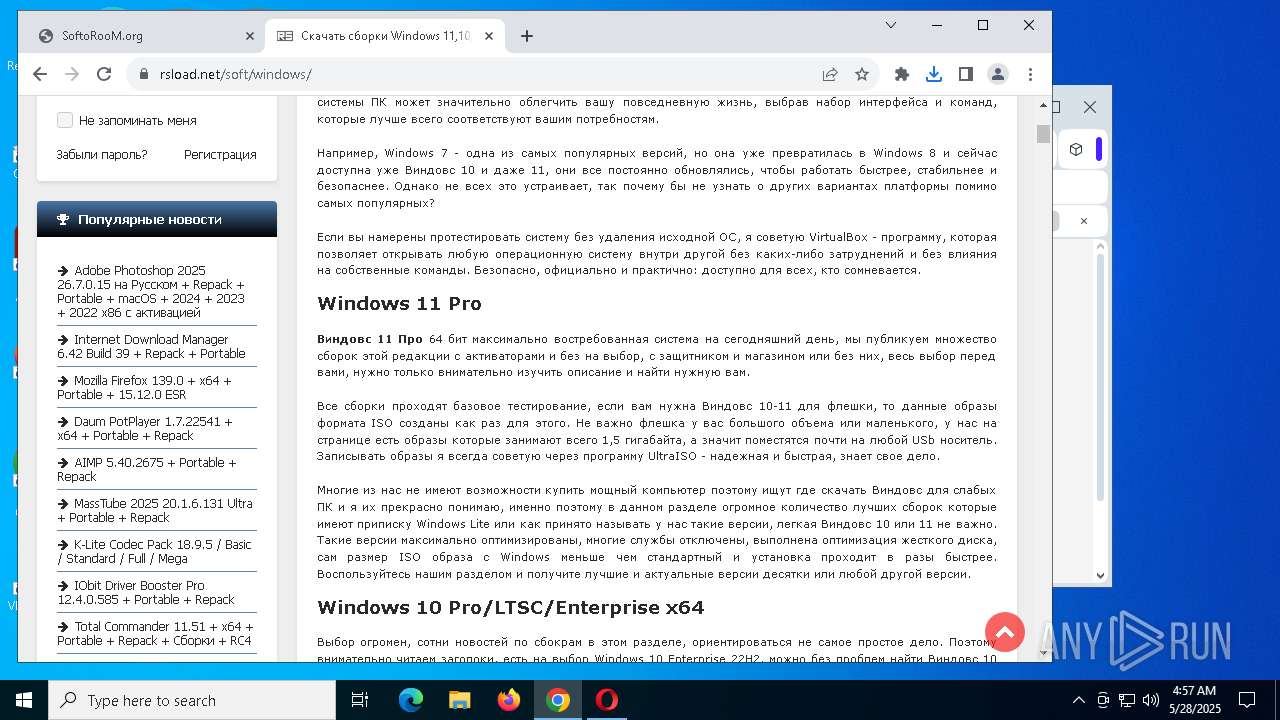Click red scroll-to-top arrow button
Viewport: 1280px width, 720px height.
pos(1005,632)
